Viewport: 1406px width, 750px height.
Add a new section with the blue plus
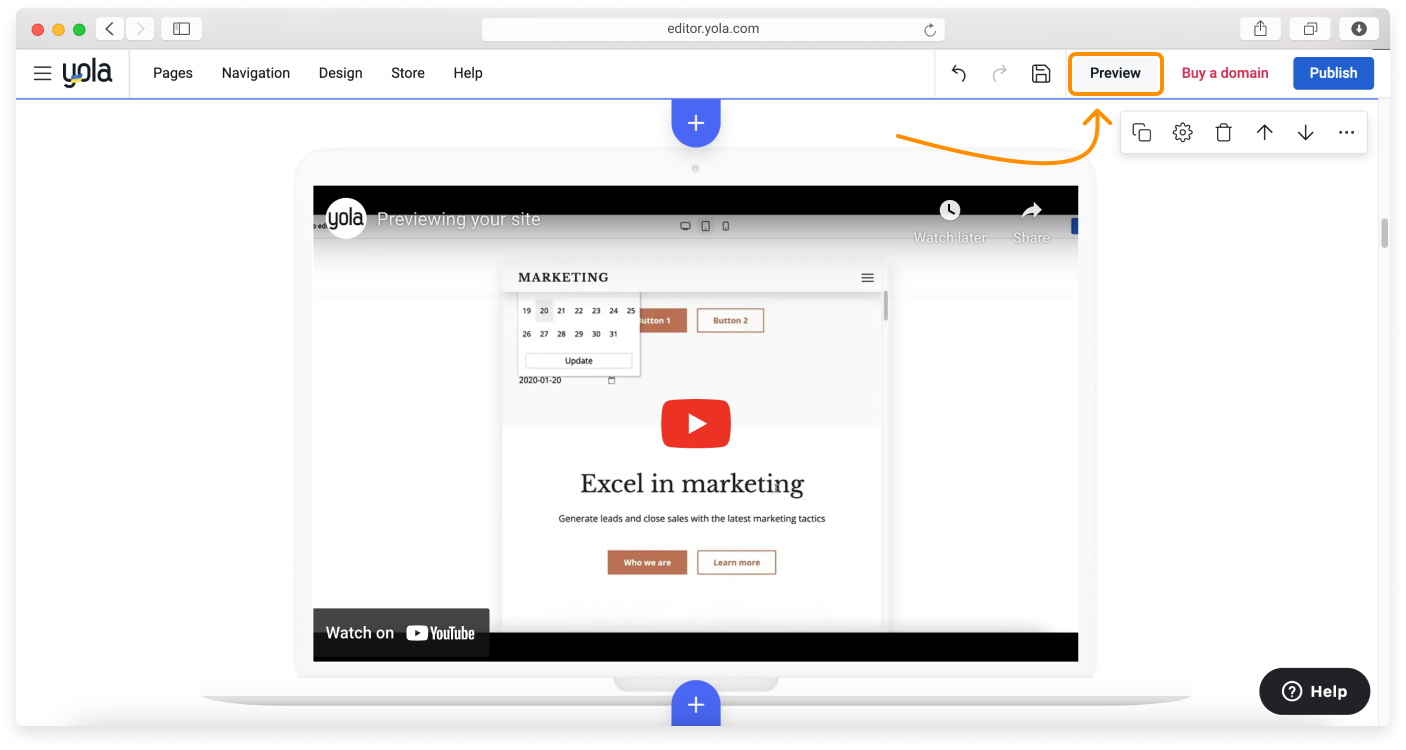coord(695,121)
